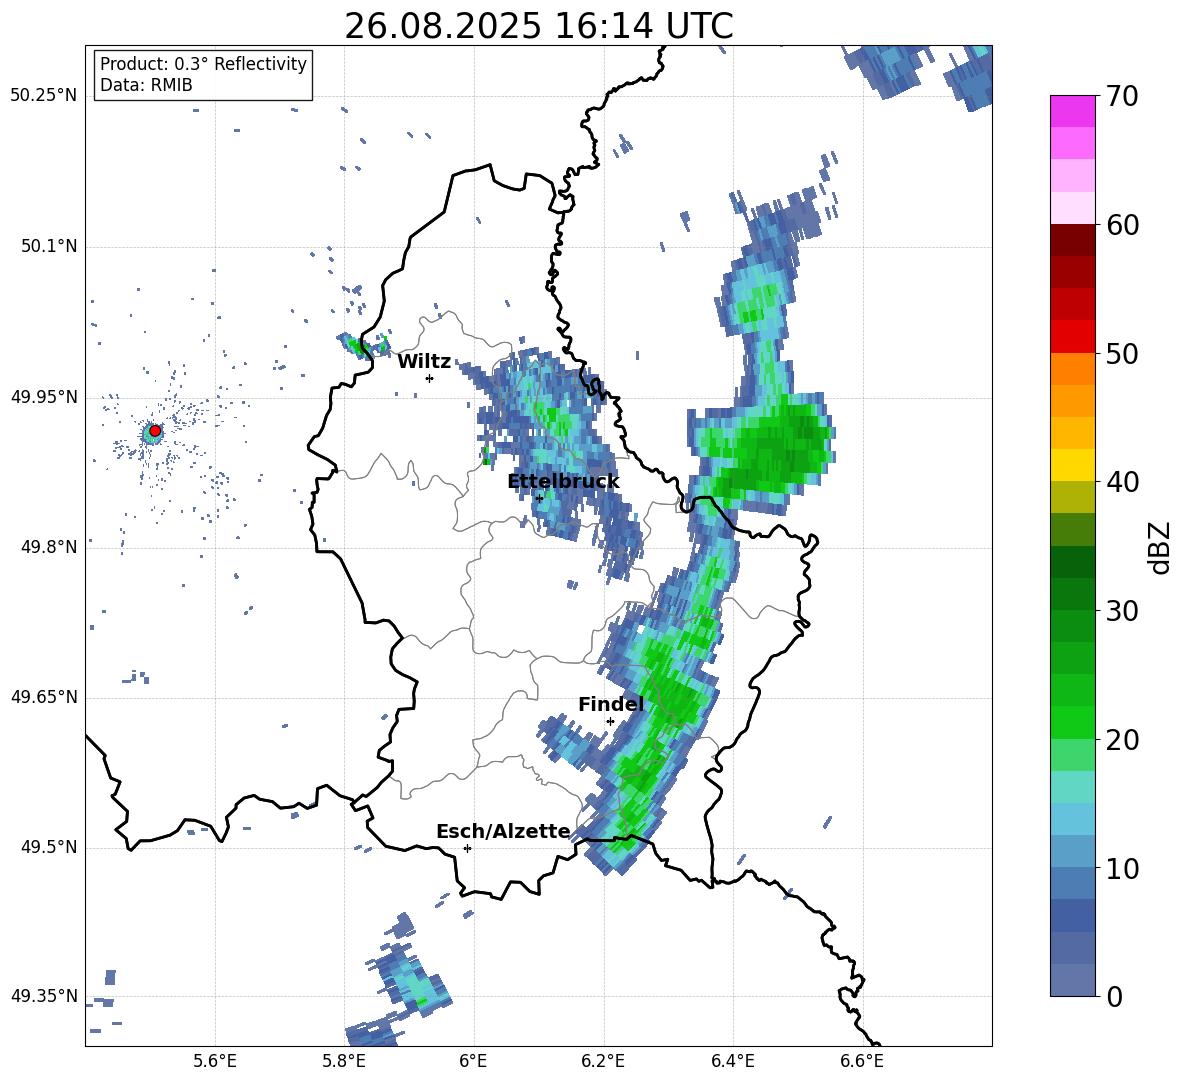Click the 50.25°N latitude label
Screen dimensions: 1184x1081
point(44,96)
